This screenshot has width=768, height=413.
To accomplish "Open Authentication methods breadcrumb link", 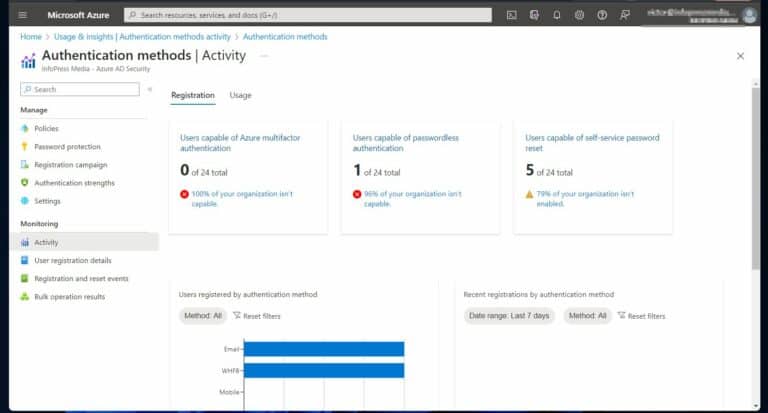I will pyautogui.click(x=285, y=37).
